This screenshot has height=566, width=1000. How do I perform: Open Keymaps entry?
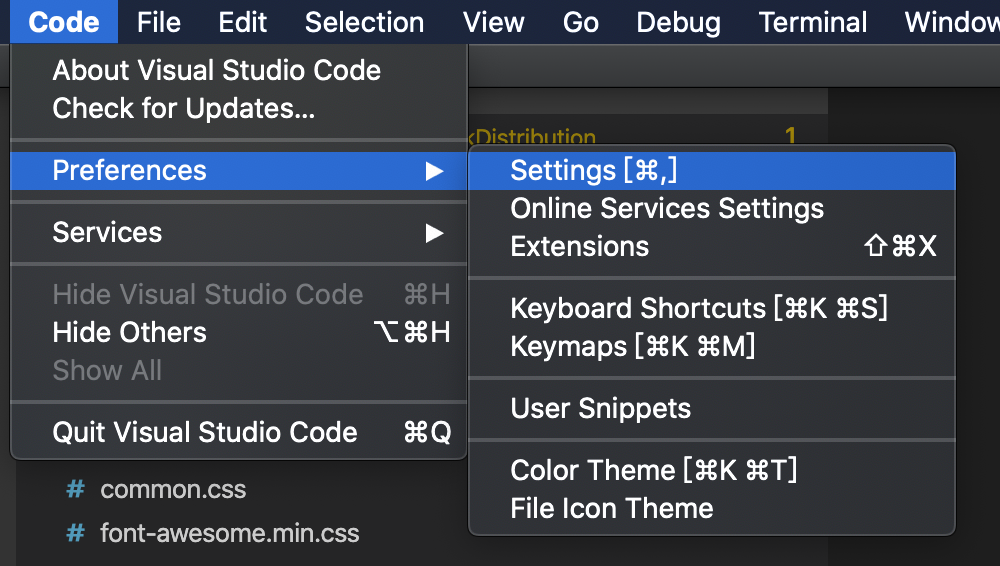pos(712,346)
